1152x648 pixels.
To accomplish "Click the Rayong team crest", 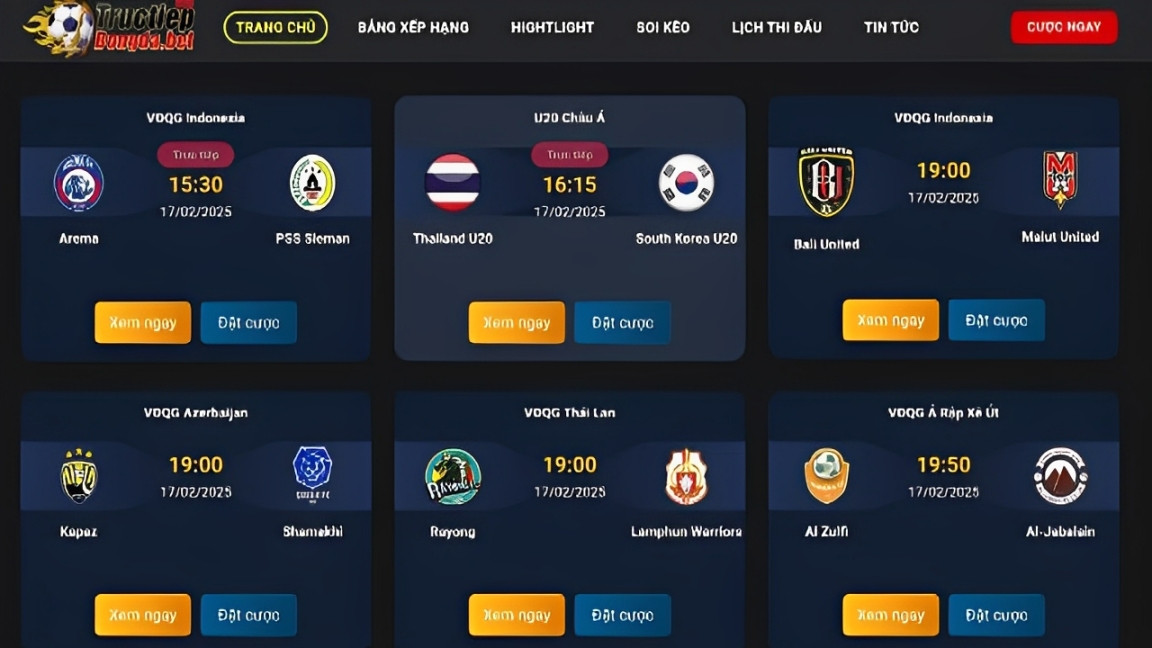I will [453, 477].
